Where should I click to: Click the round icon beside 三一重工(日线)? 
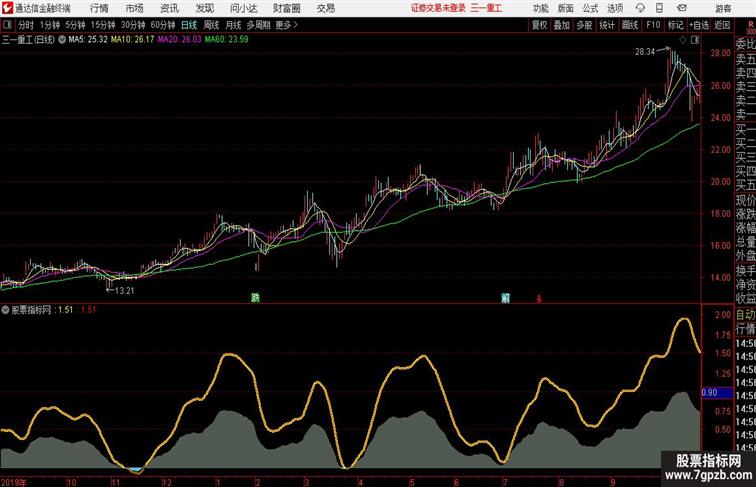click(x=62, y=40)
